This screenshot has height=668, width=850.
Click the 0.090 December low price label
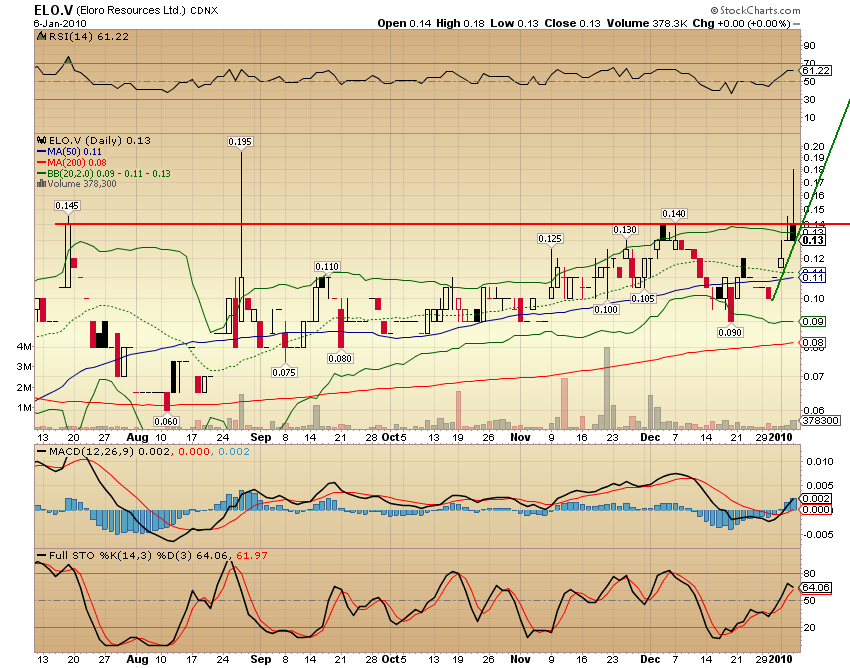pyautogui.click(x=730, y=332)
